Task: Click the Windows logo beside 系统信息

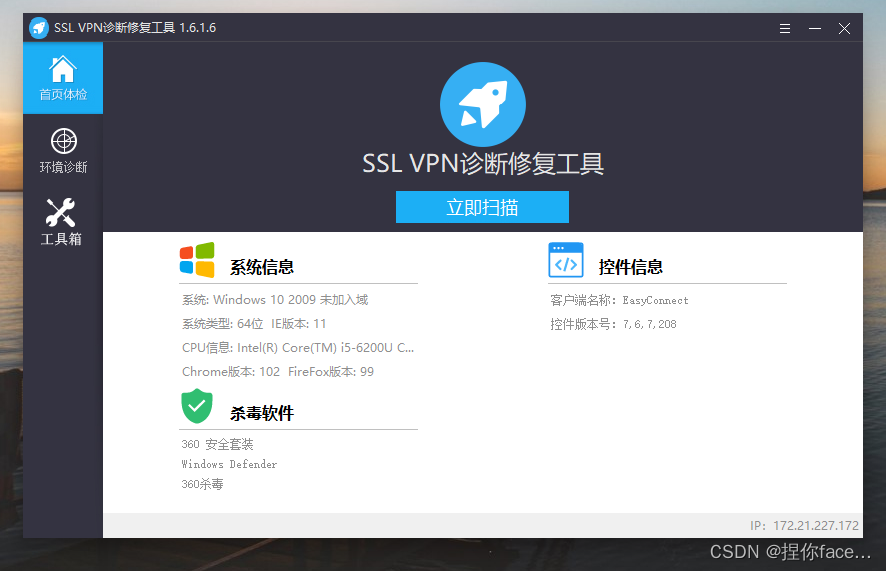Action: coord(197,260)
